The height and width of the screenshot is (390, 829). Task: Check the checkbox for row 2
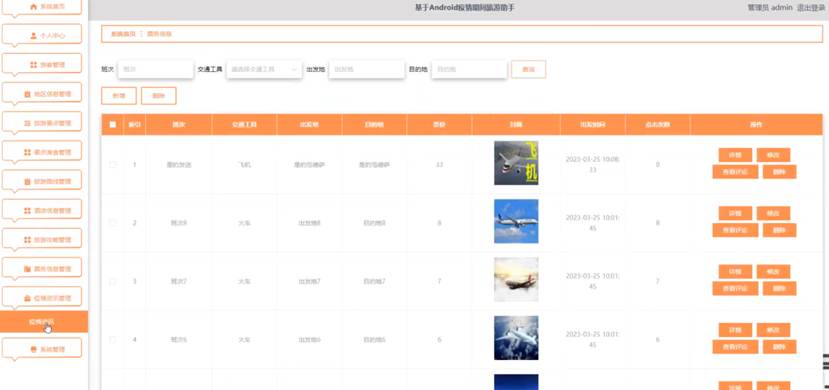click(x=113, y=222)
